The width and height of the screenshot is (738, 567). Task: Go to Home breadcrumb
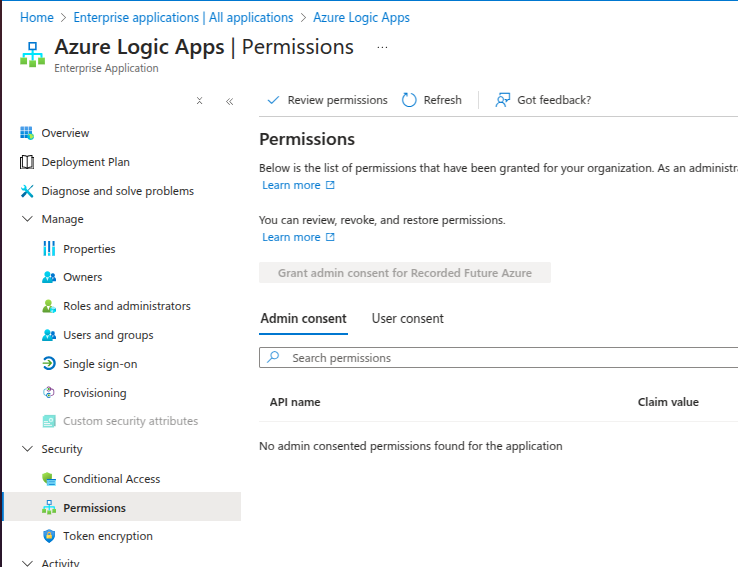click(x=37, y=17)
